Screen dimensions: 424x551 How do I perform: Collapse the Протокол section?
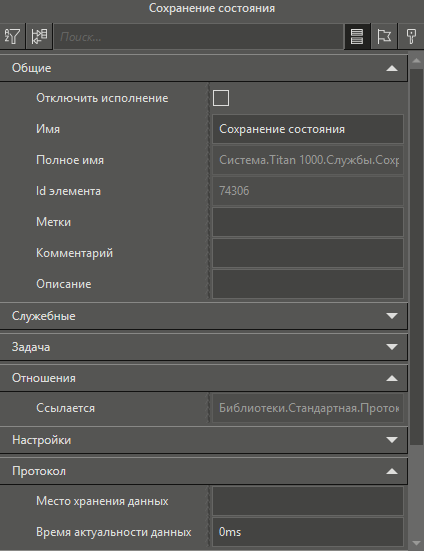204,471
